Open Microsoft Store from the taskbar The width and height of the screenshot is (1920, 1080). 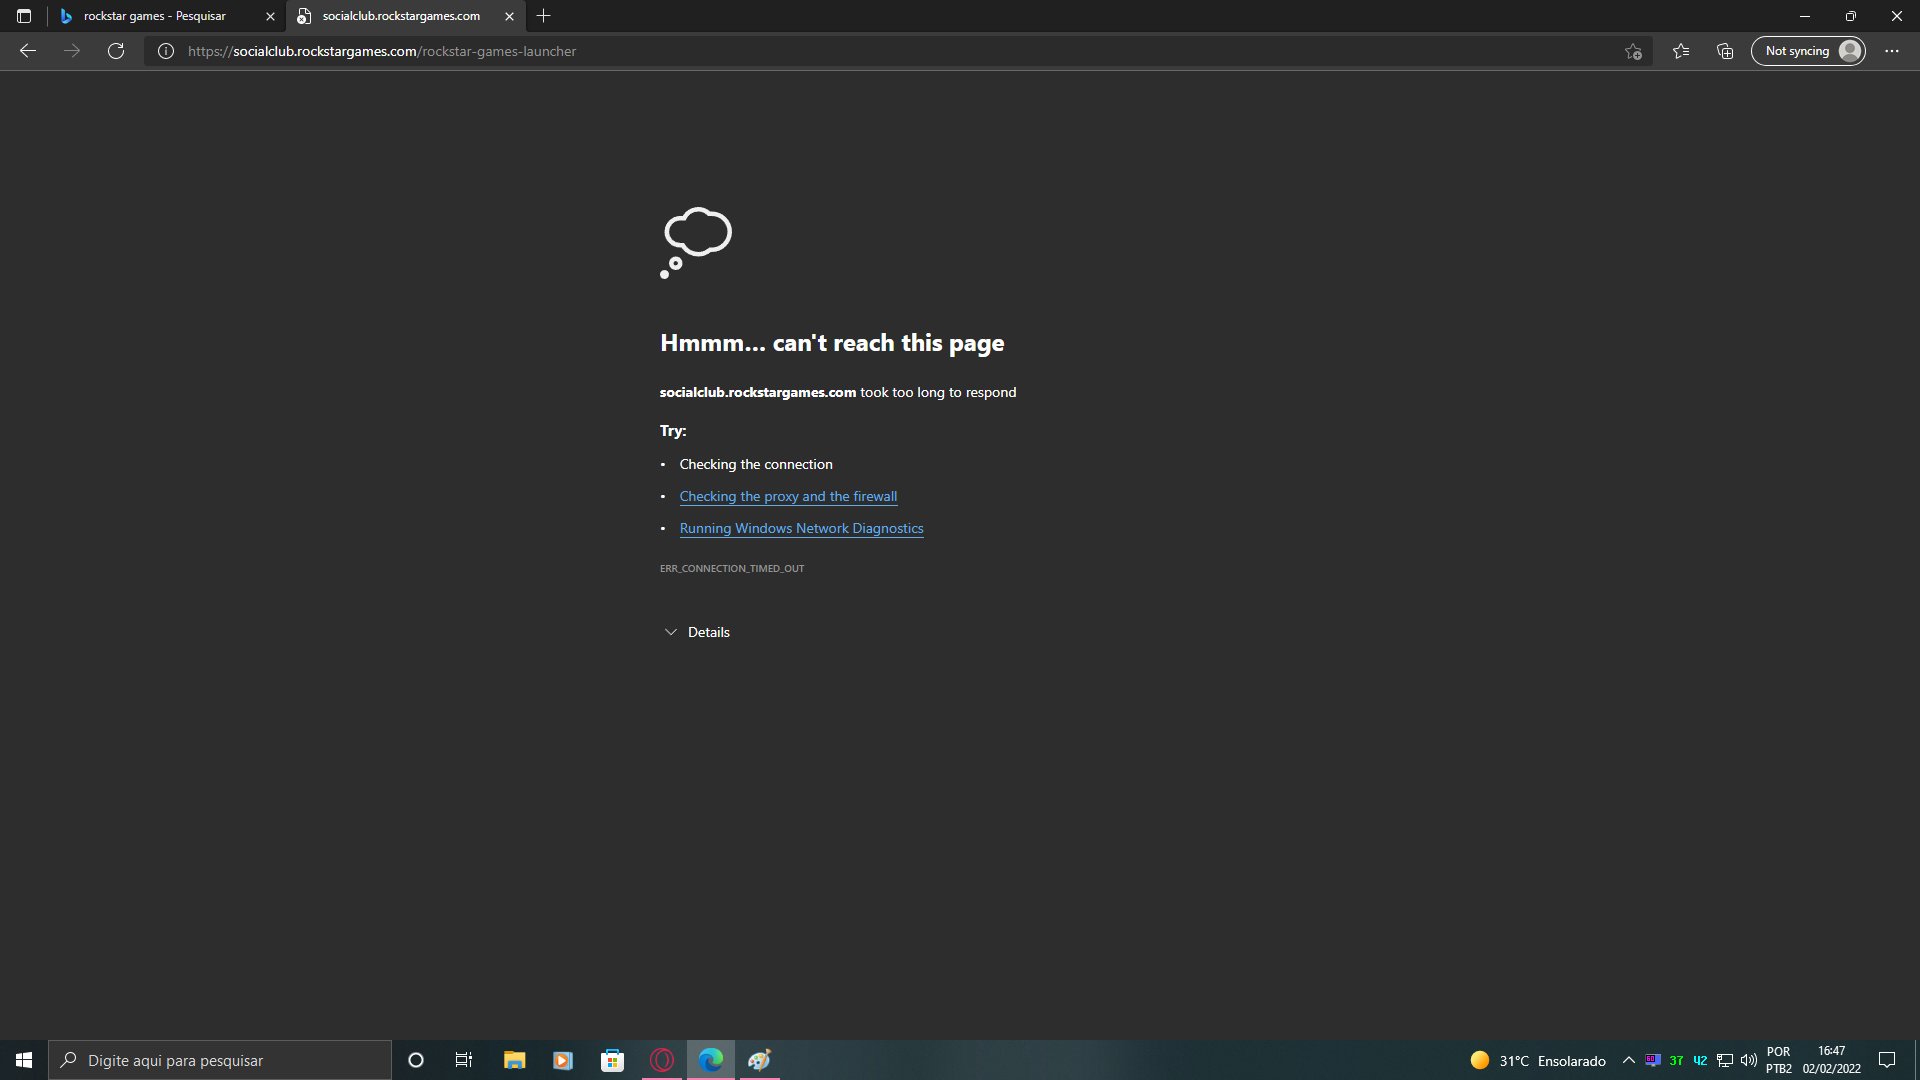point(612,1060)
